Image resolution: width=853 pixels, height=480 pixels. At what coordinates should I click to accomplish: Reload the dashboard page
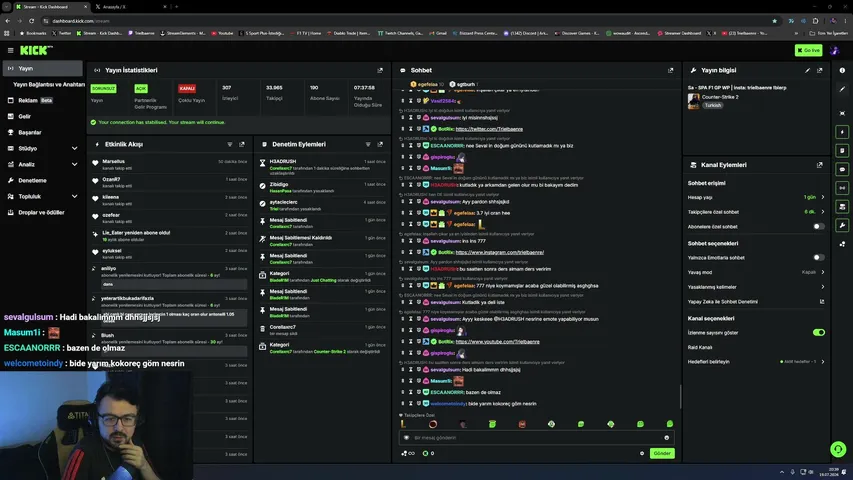pos(32,21)
